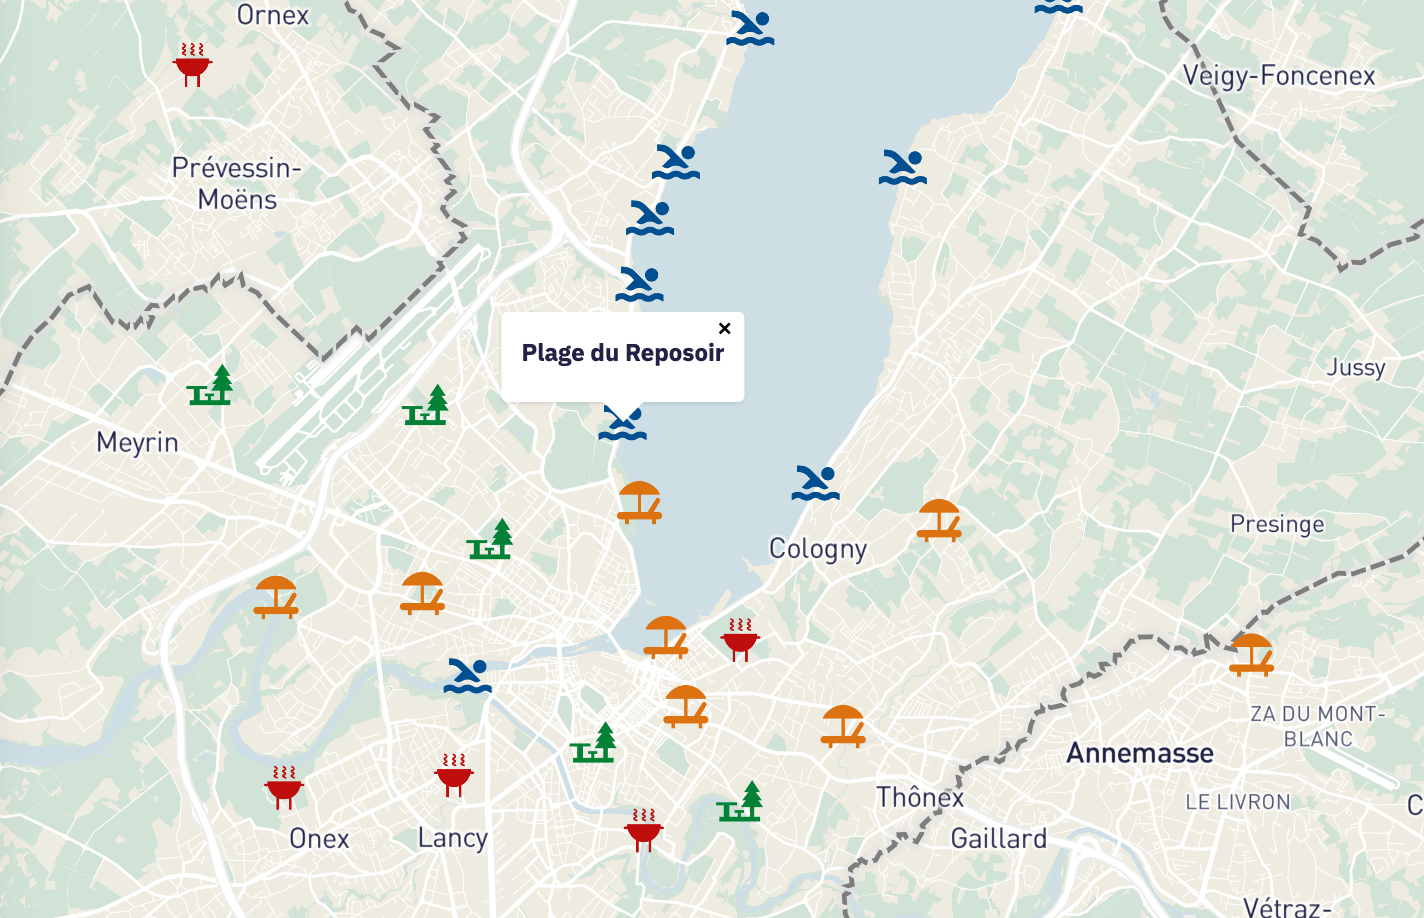Open sunbed marker just below Reposoir swimming icon
This screenshot has width=1424, height=918.
coord(639,502)
